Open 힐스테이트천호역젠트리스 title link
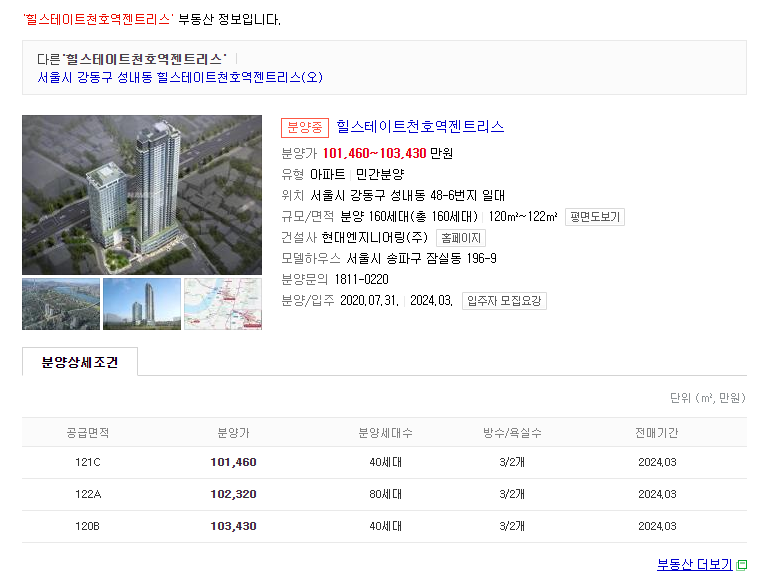The image size is (772, 583). [x=420, y=127]
